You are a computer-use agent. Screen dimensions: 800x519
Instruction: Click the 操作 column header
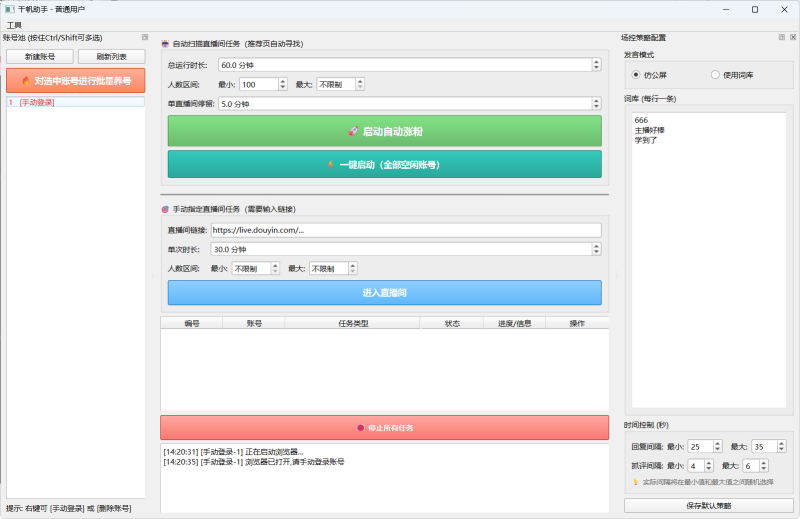click(577, 323)
